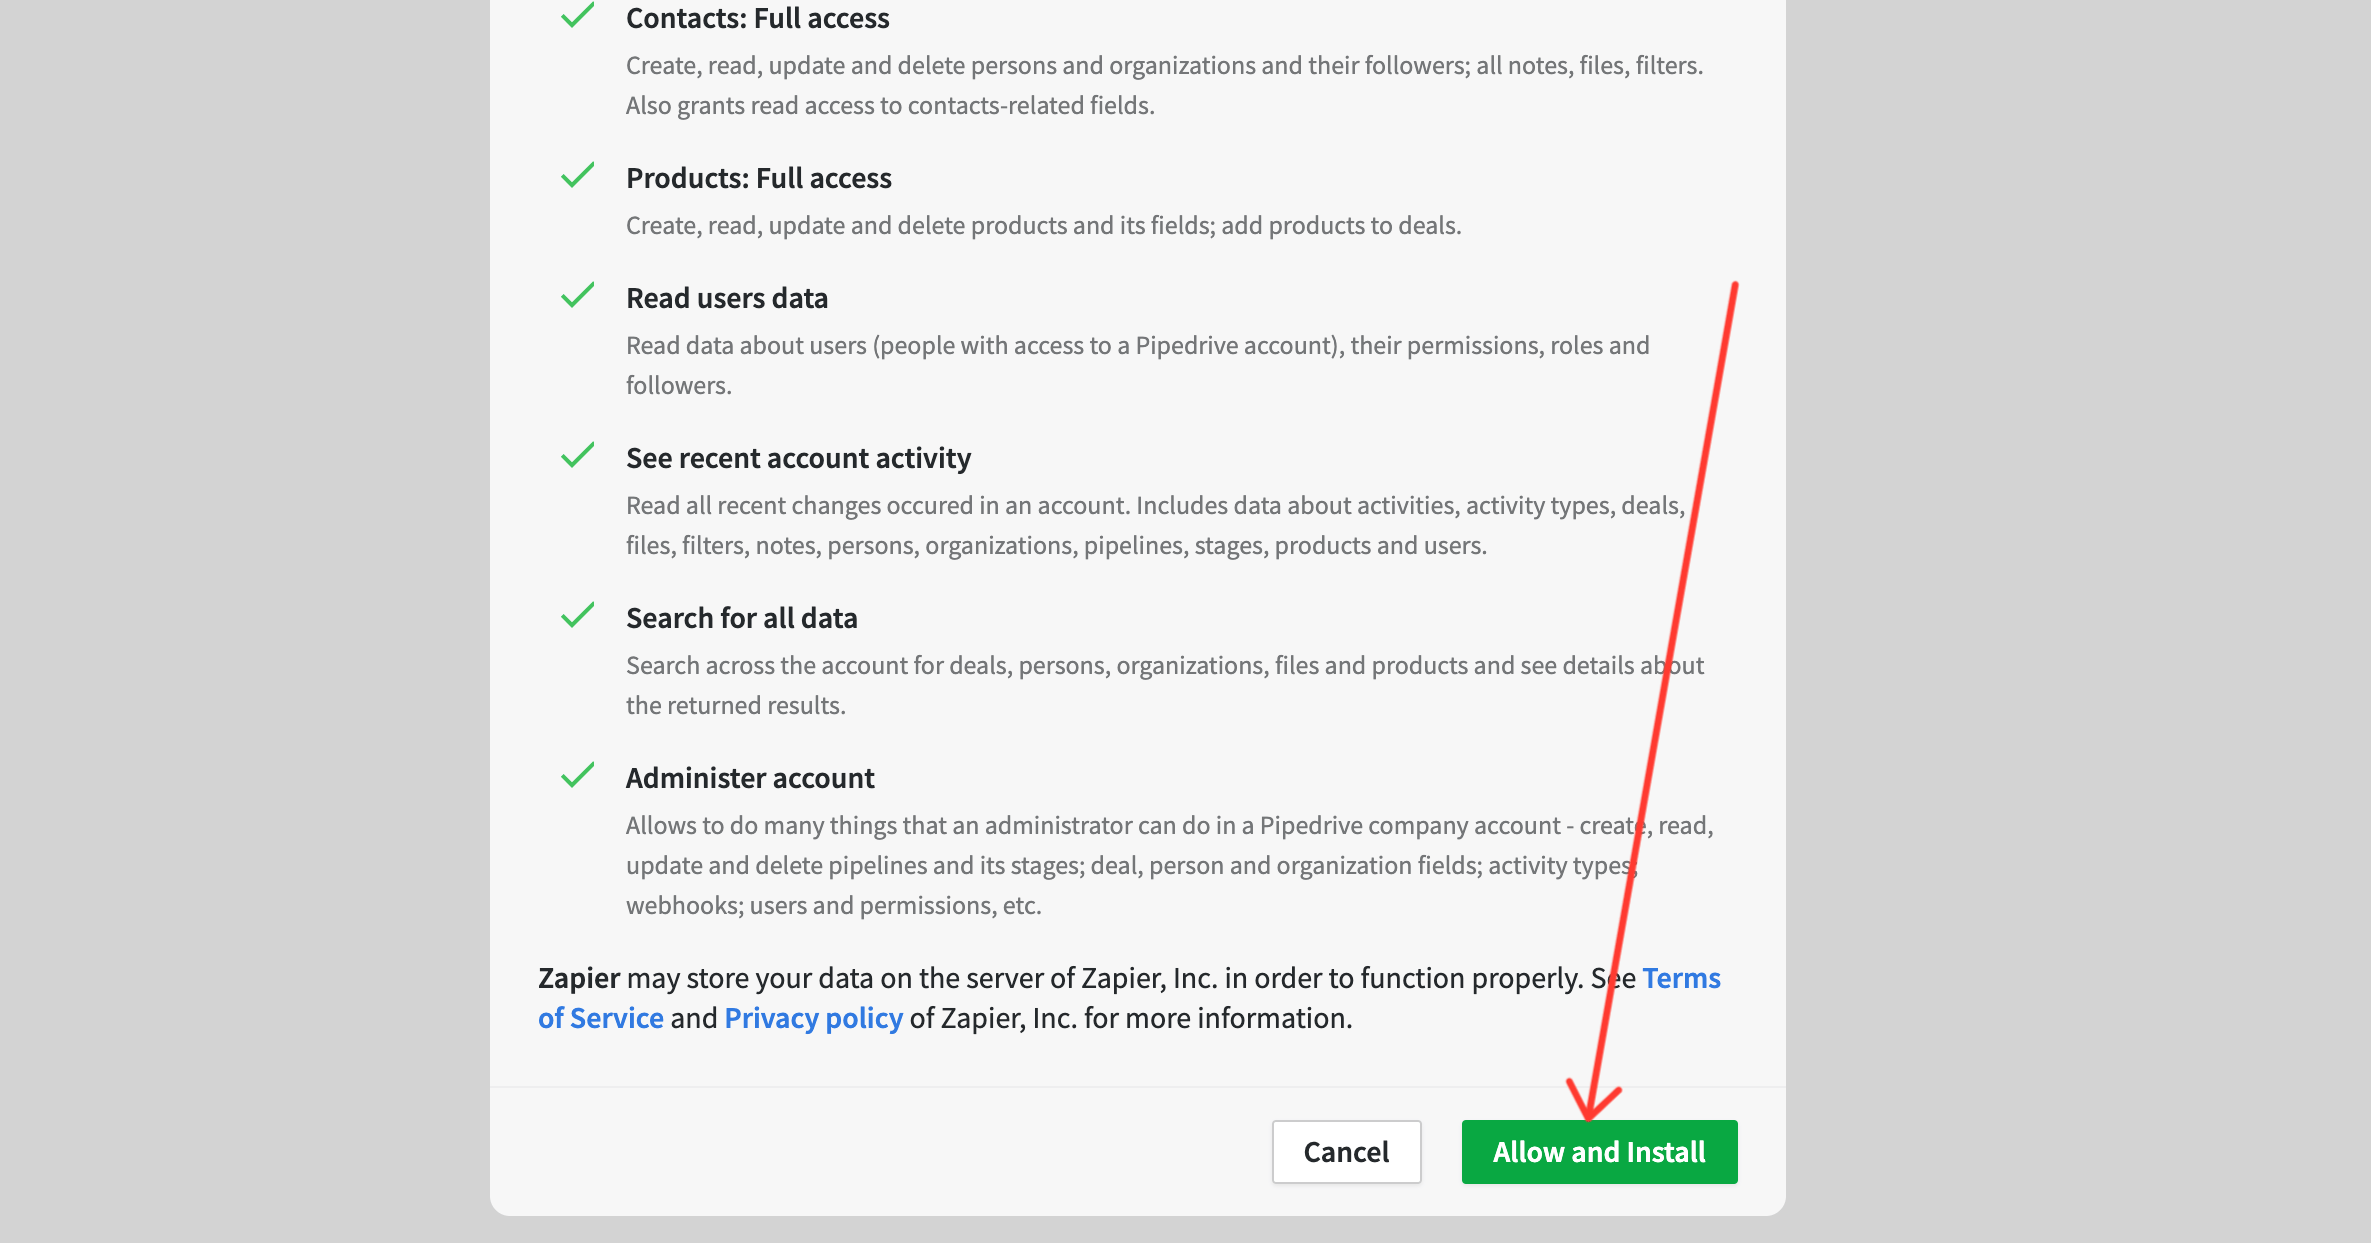Click the 'Search for all data' heading
This screenshot has height=1243, width=2371.
741,618
